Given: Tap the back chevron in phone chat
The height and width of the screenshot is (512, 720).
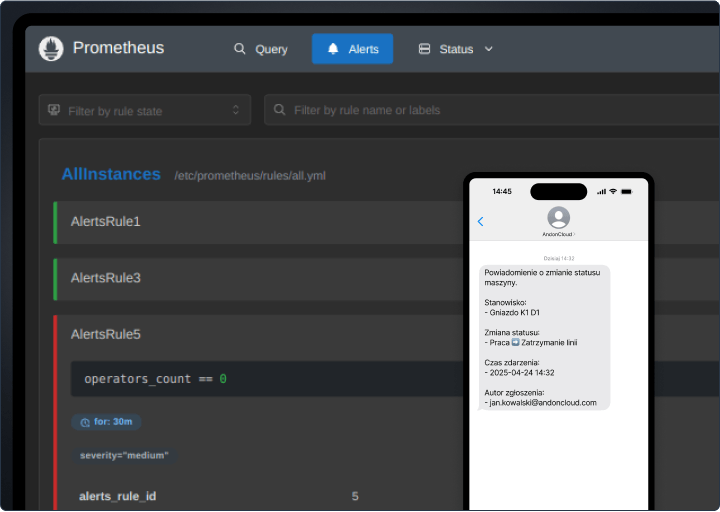Looking at the screenshot, I should click(x=481, y=221).
